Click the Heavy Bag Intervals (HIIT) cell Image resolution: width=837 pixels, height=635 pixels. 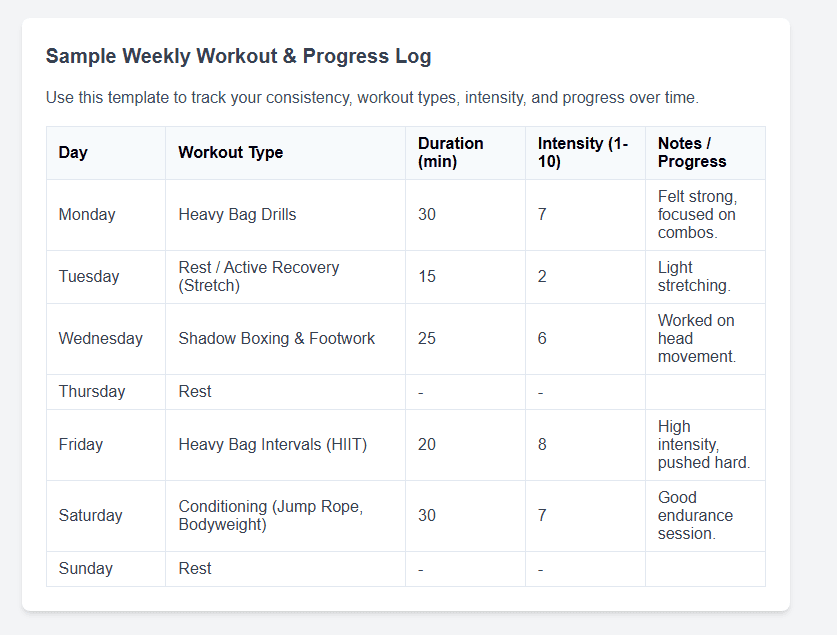click(285, 445)
